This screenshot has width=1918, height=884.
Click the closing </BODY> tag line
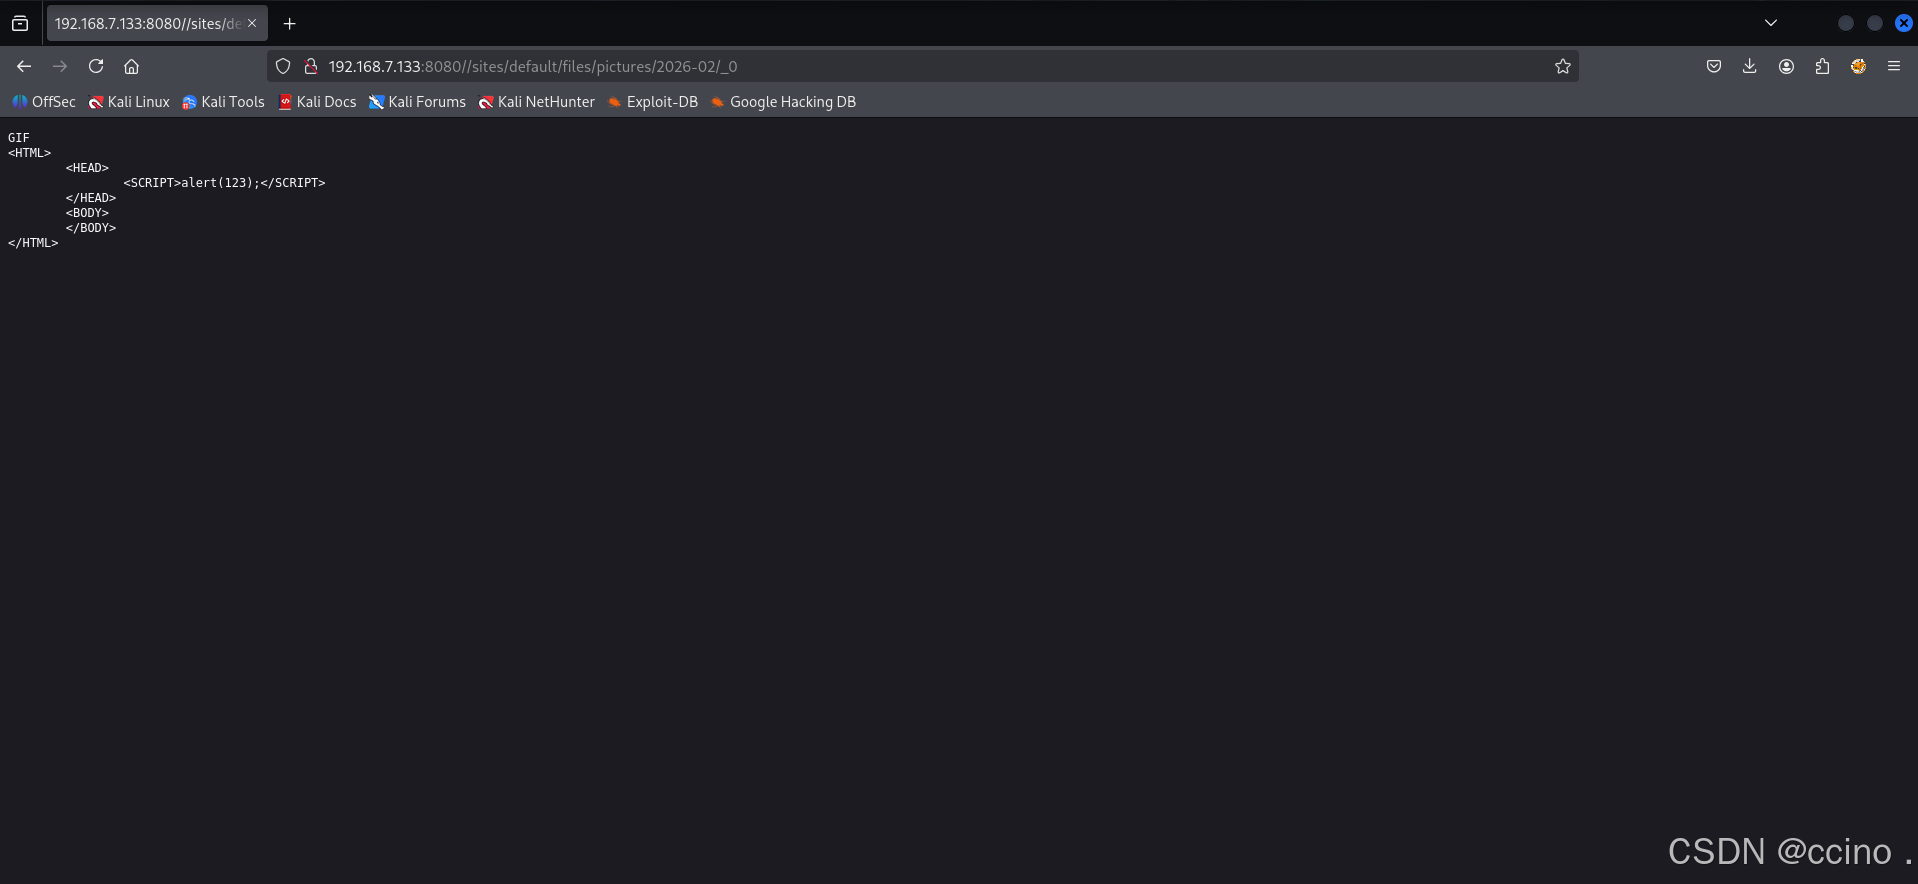91,228
